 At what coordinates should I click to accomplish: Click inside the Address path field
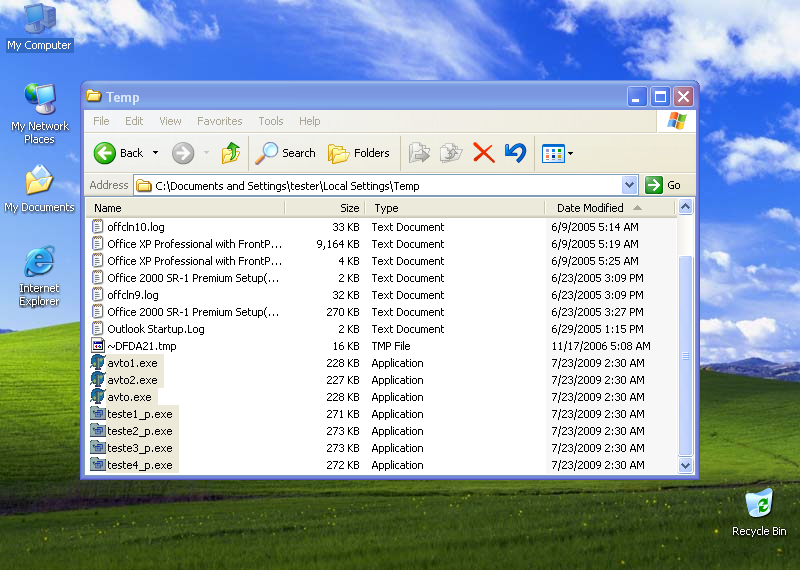pos(378,186)
